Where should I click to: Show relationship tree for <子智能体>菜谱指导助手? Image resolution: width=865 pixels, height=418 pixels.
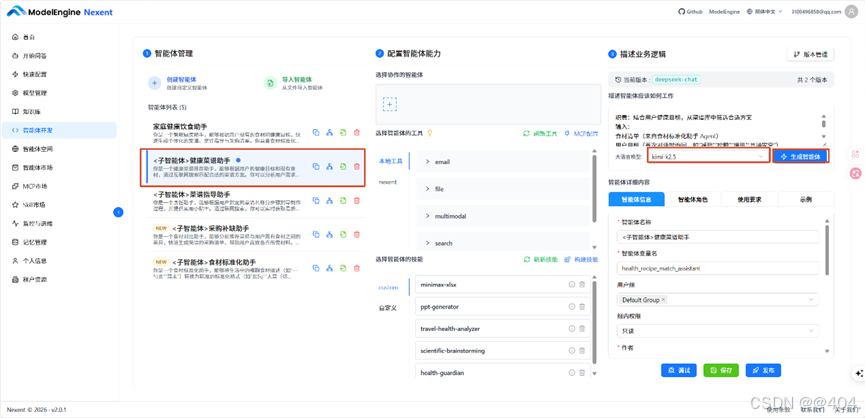329,201
